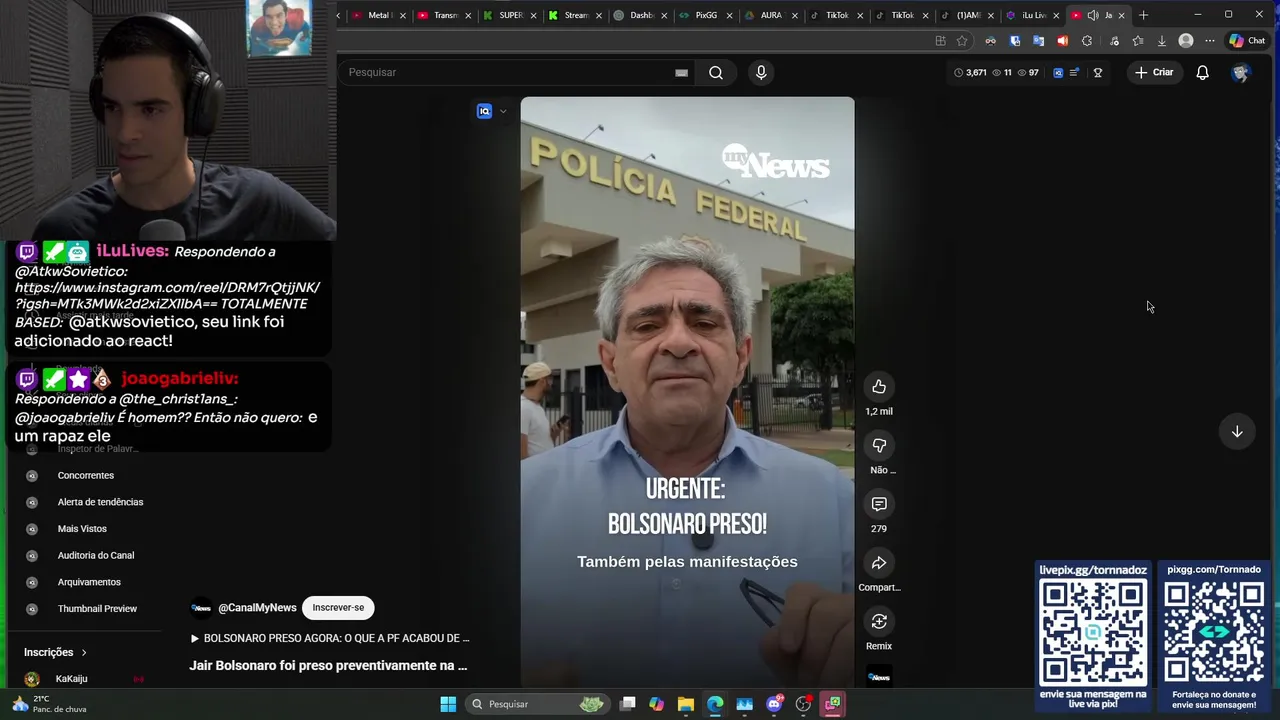This screenshot has height=720, width=1280.
Task: Open Thumbnail Preview sidebar item
Action: [97, 608]
